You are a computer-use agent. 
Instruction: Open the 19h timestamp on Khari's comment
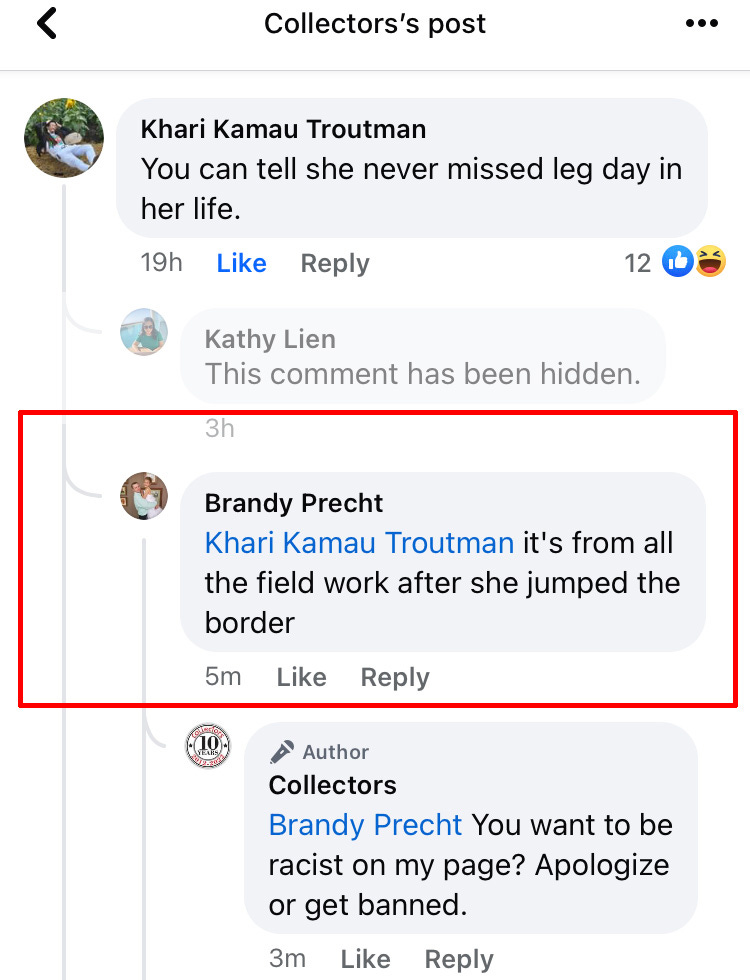coord(163,262)
